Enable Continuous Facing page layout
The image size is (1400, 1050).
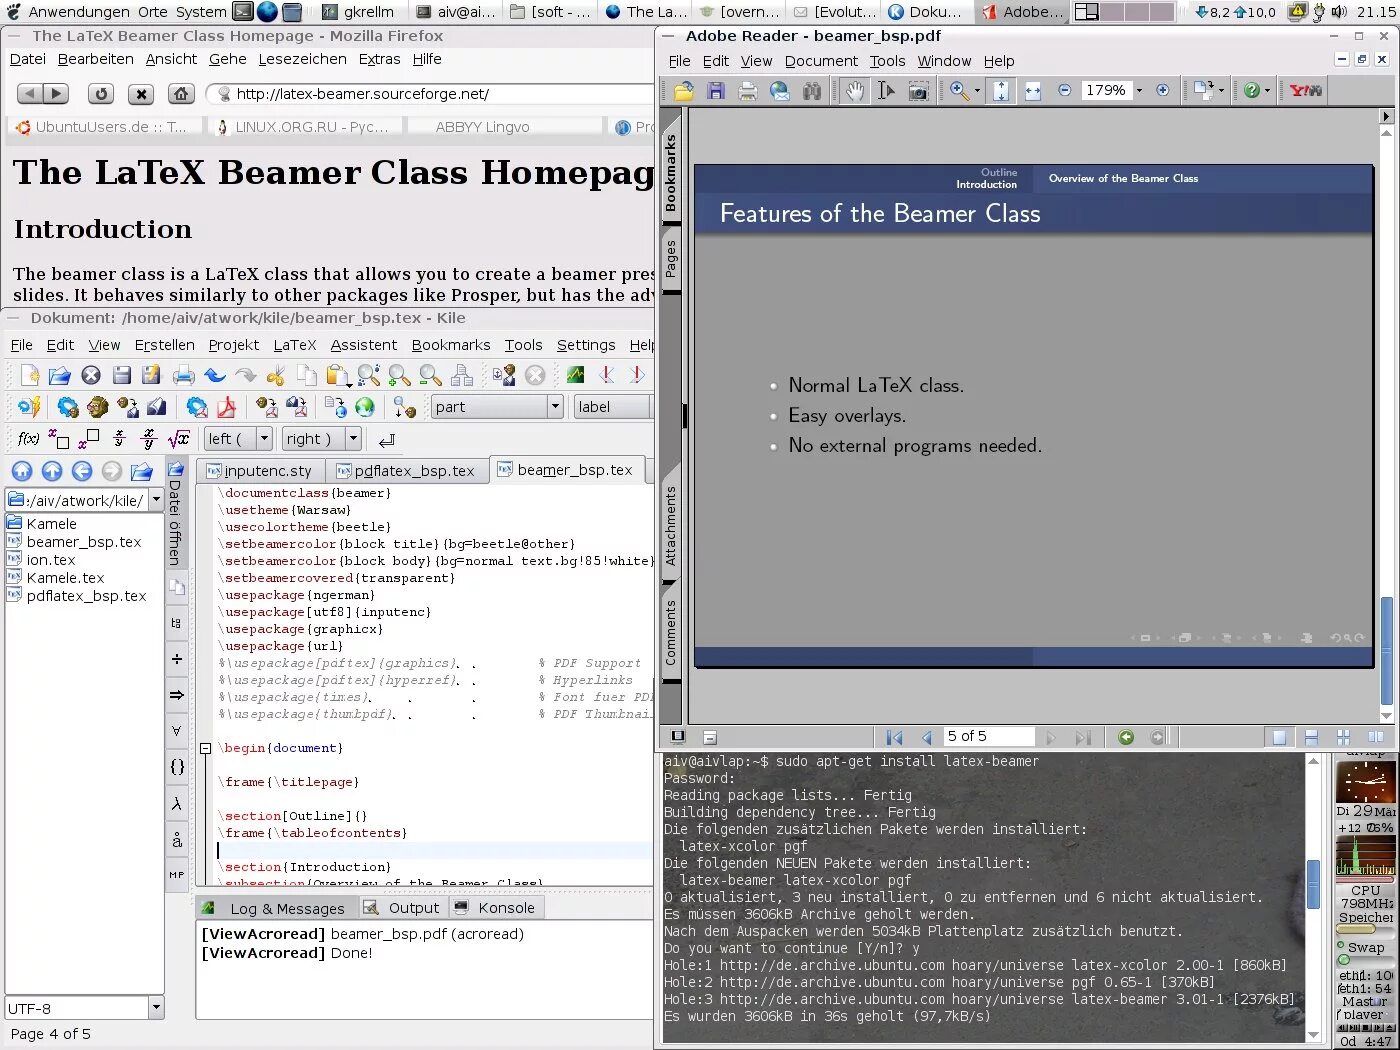(1343, 738)
